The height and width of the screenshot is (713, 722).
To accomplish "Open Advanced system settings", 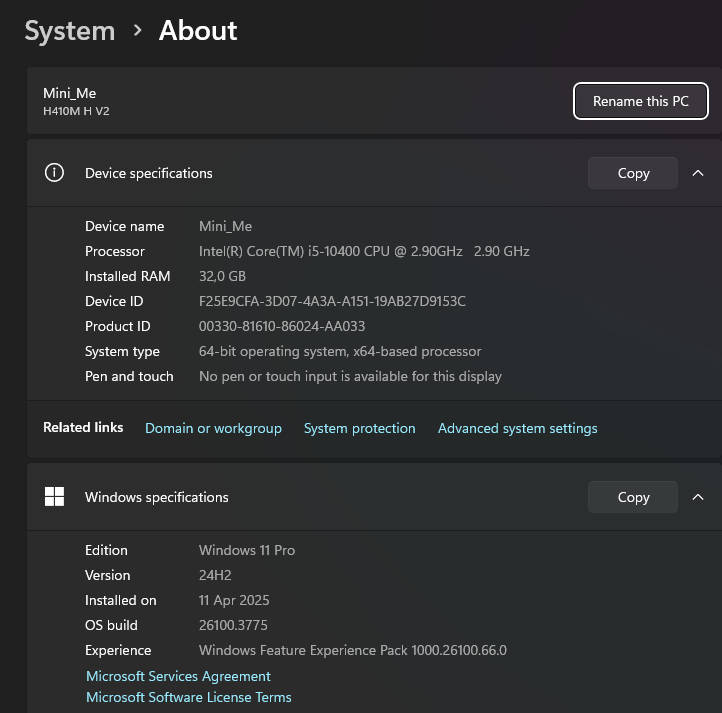I will [x=517, y=428].
